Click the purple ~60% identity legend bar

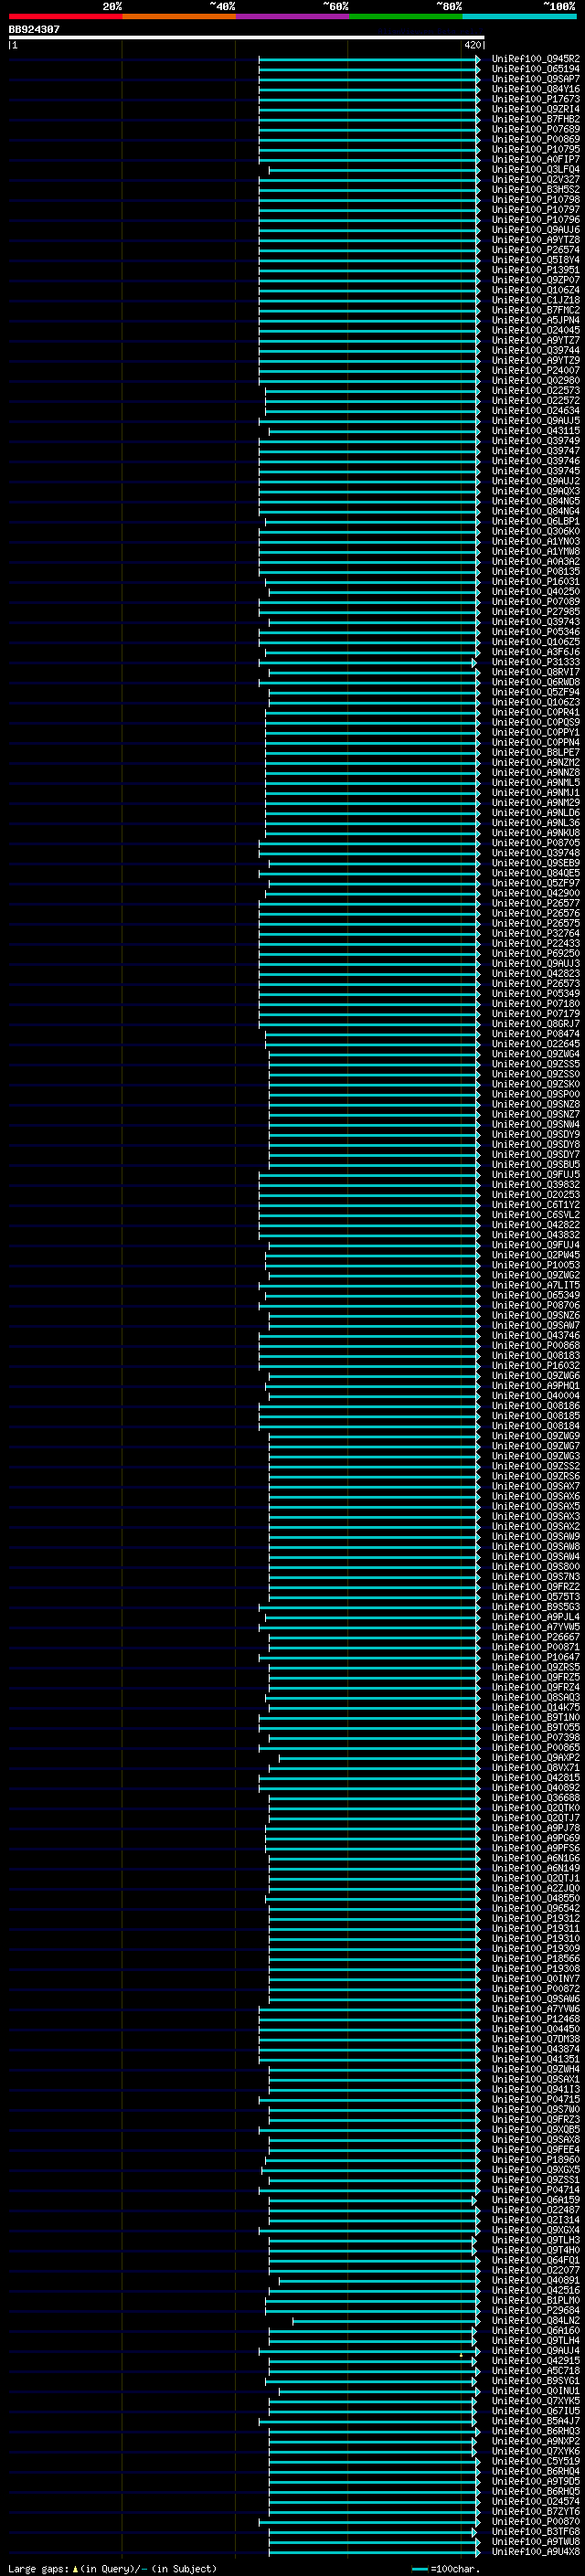click(292, 16)
